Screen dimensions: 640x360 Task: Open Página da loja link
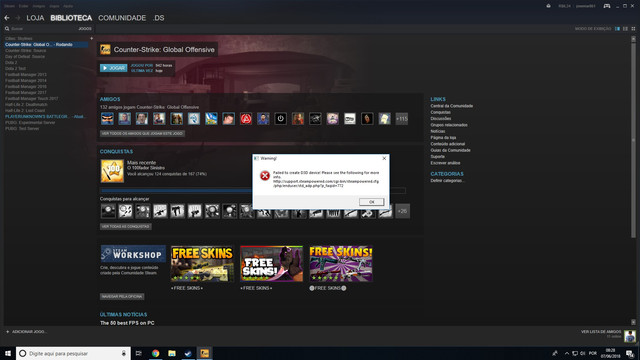443,138
